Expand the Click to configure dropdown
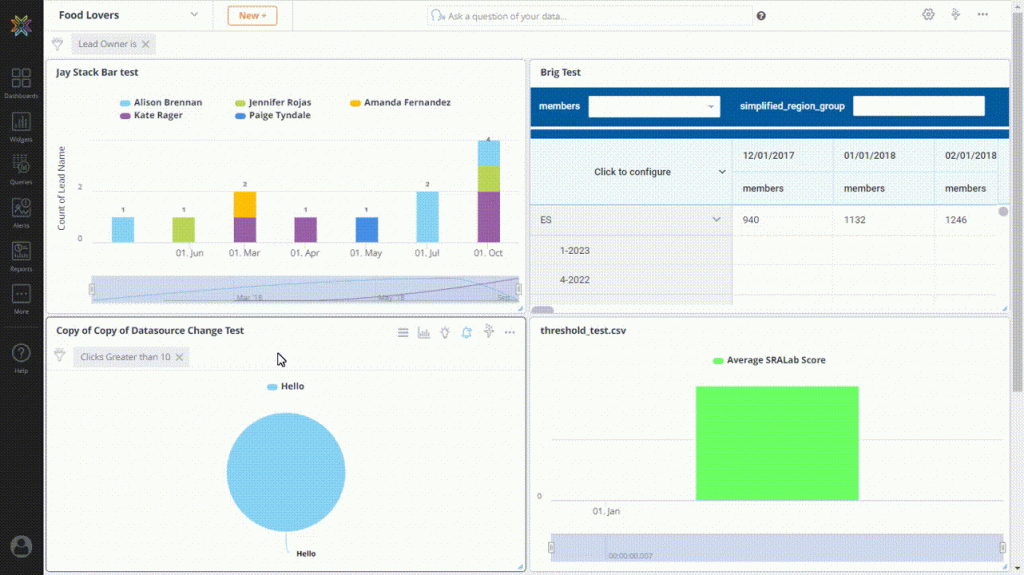 point(722,172)
